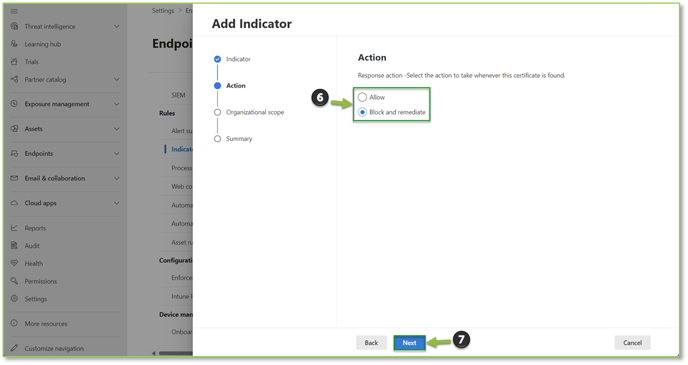
Task: Click the Settings gear icon
Action: [14, 299]
